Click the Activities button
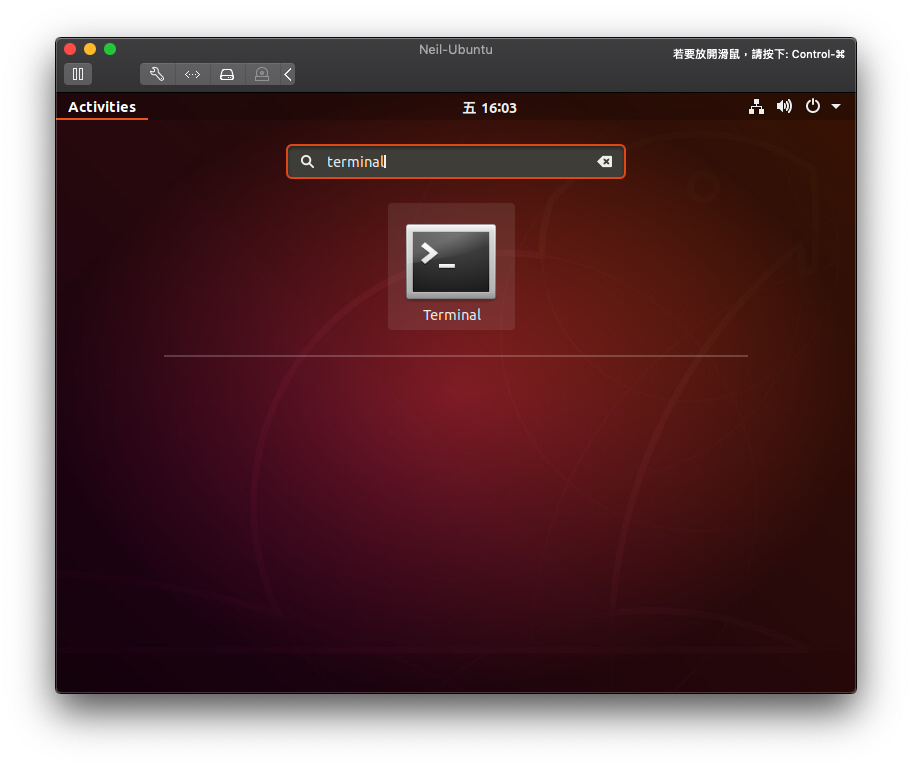The image size is (912, 767). tap(102, 107)
